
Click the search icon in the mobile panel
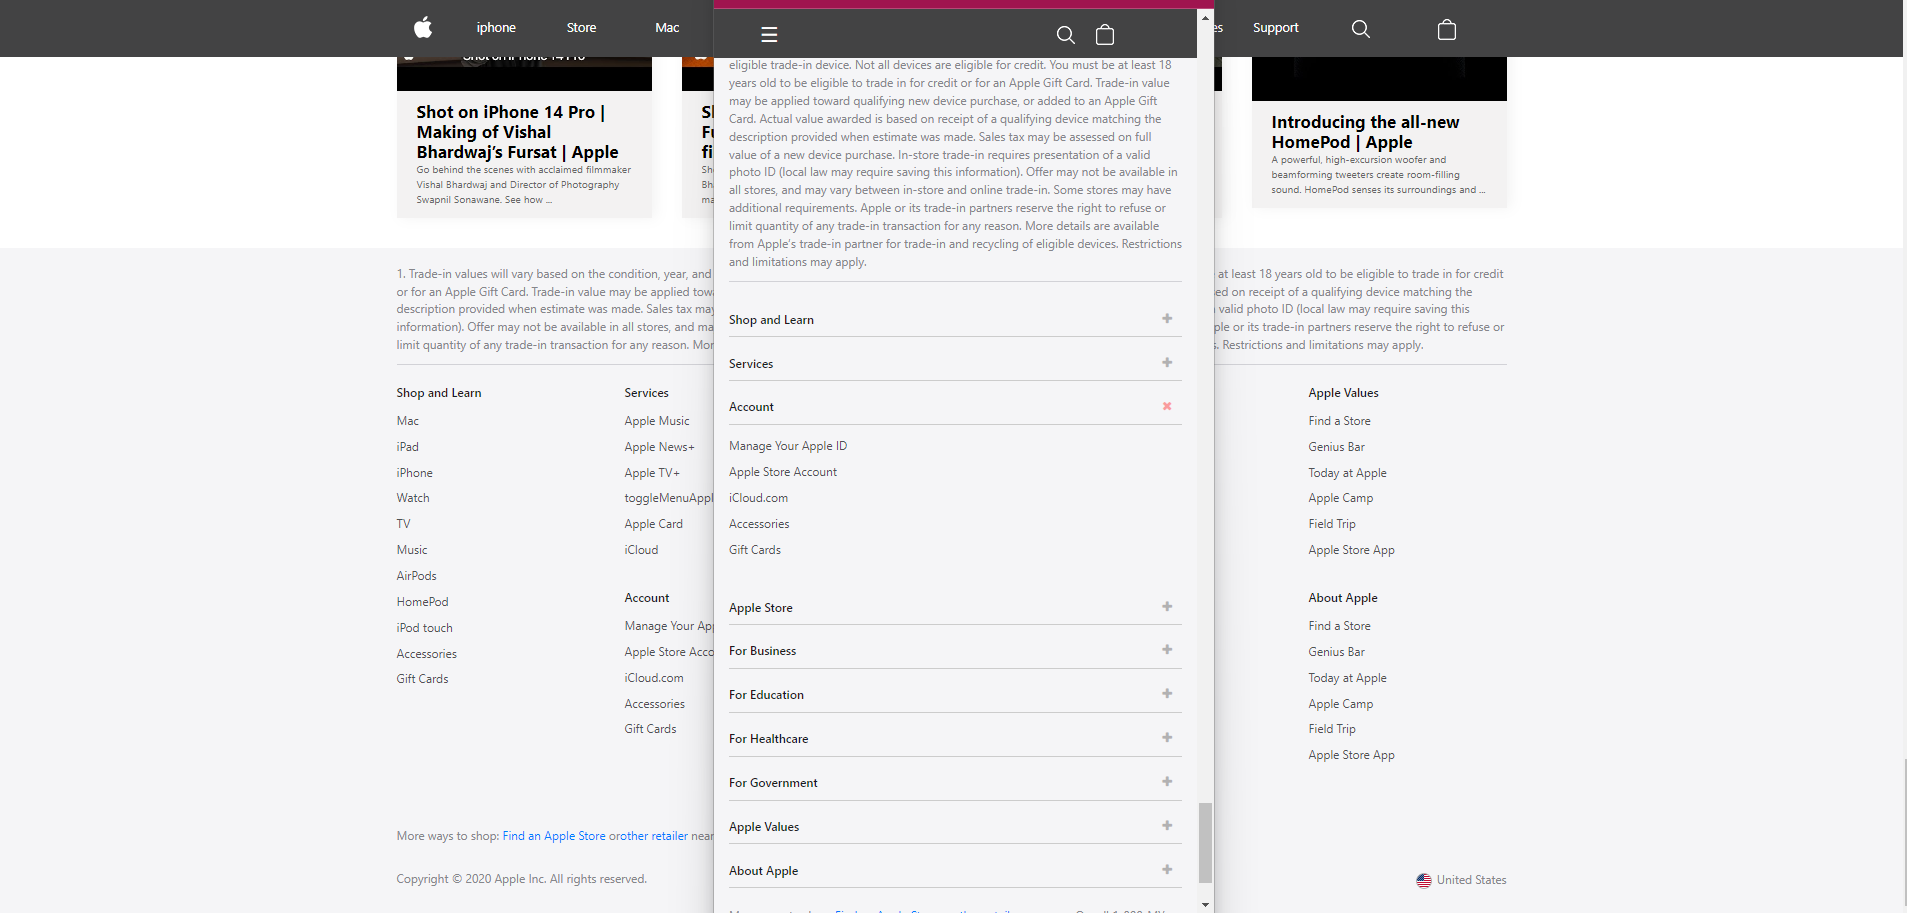[x=1065, y=35]
